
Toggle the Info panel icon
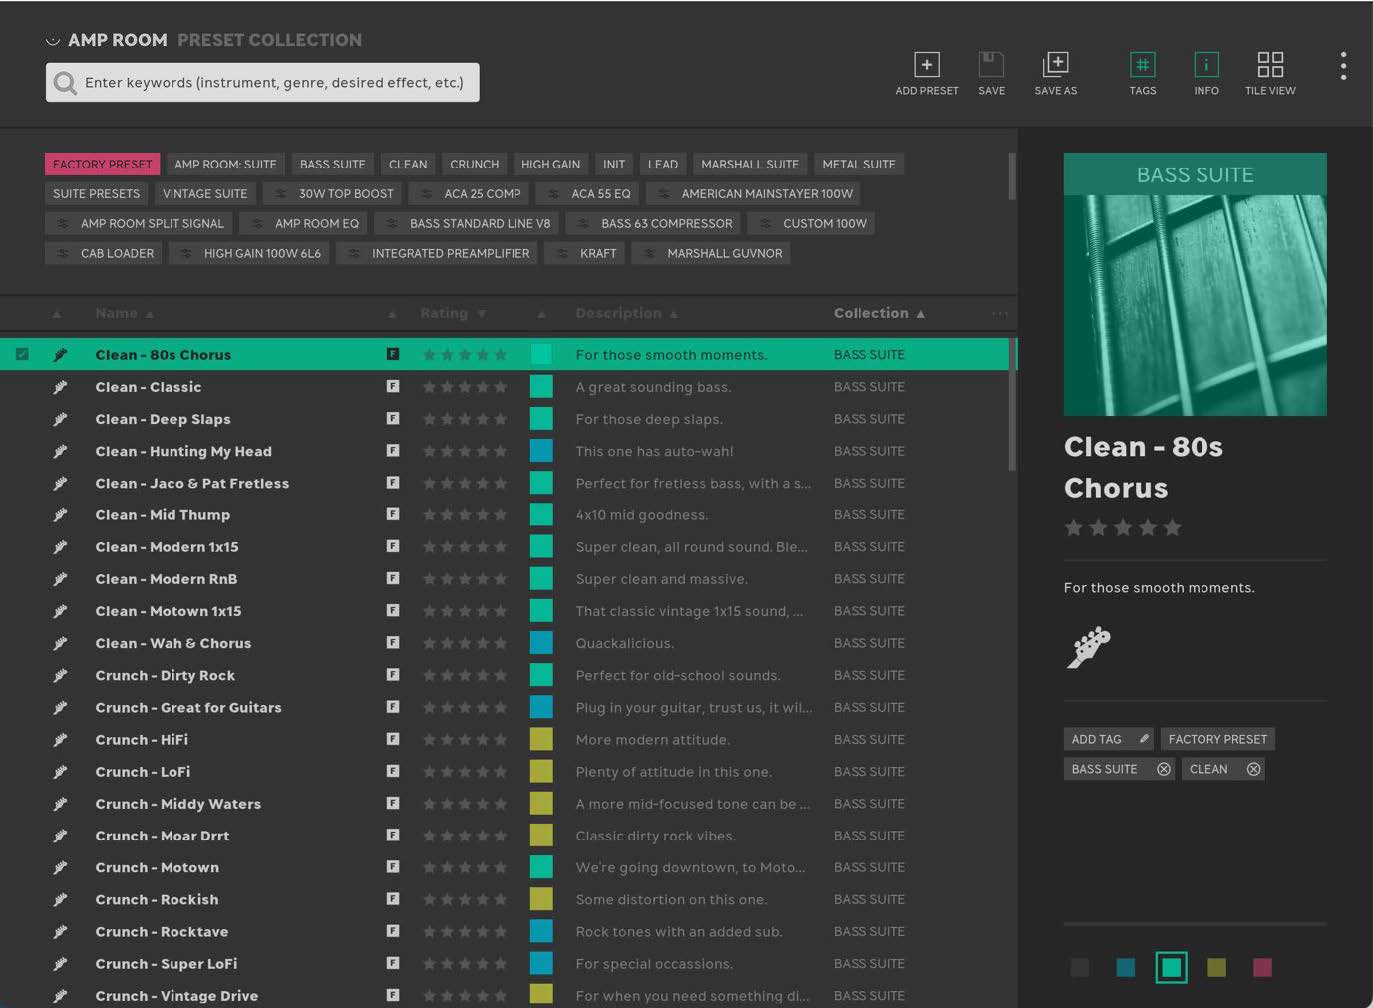point(1206,66)
